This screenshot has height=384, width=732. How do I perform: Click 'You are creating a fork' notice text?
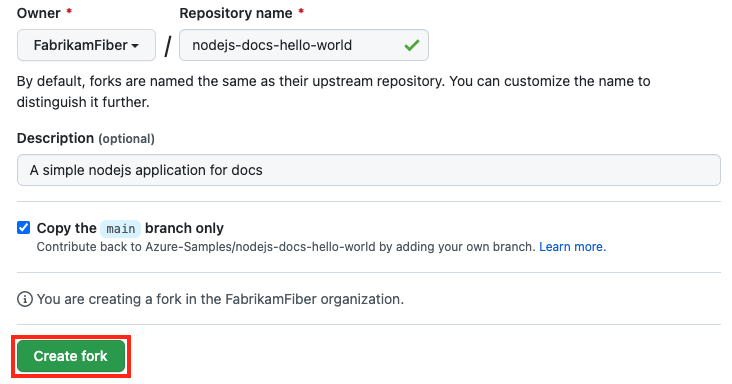[x=220, y=299]
